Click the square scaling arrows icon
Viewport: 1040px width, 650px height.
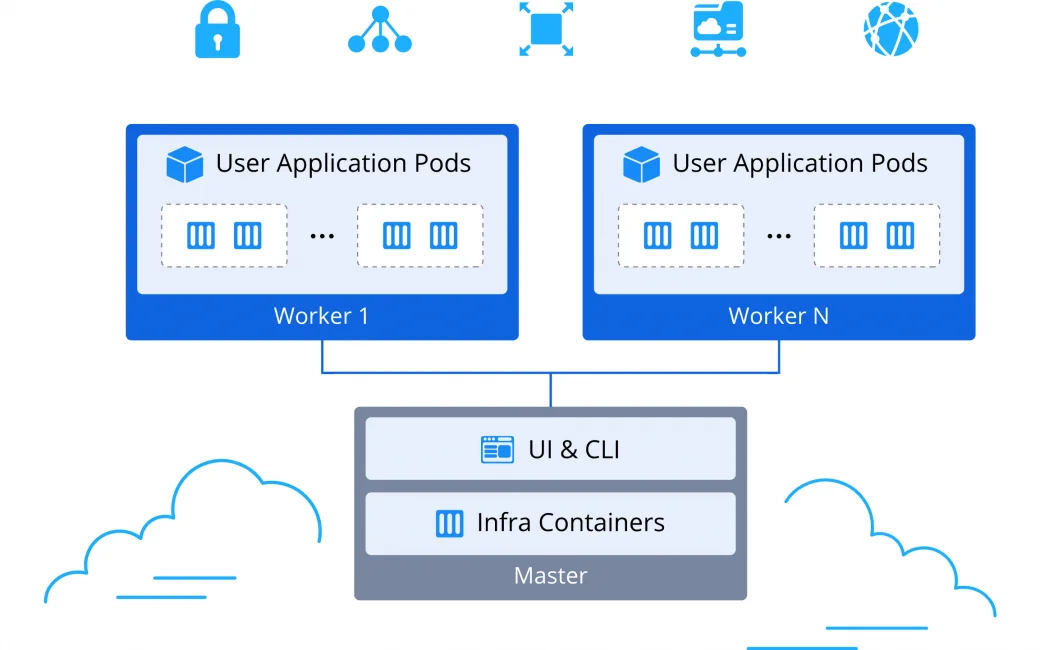point(546,29)
